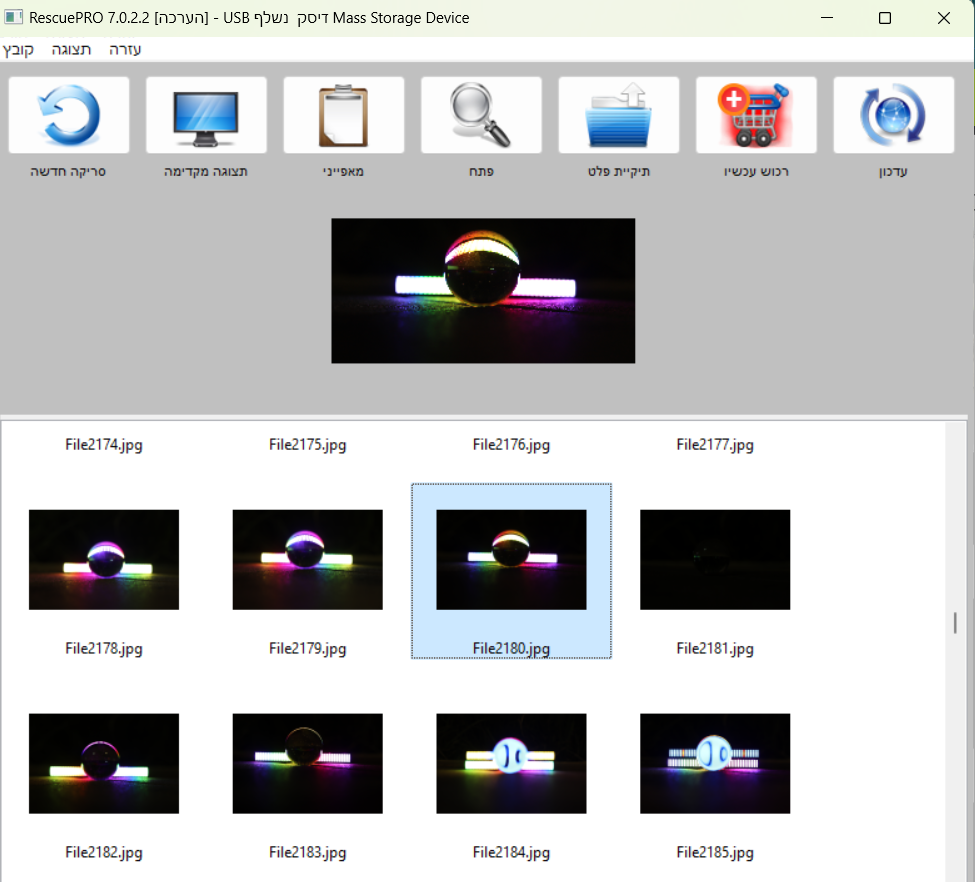Image resolution: width=975 pixels, height=882 pixels.
Task: Open the קובץ file menu
Action: [18, 50]
